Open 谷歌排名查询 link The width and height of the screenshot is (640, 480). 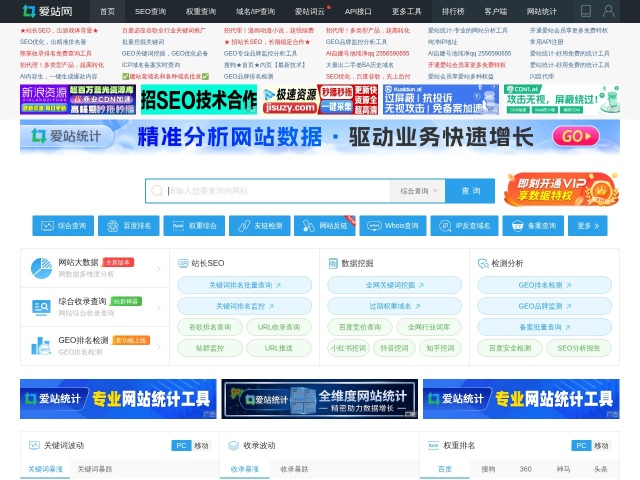coord(210,327)
